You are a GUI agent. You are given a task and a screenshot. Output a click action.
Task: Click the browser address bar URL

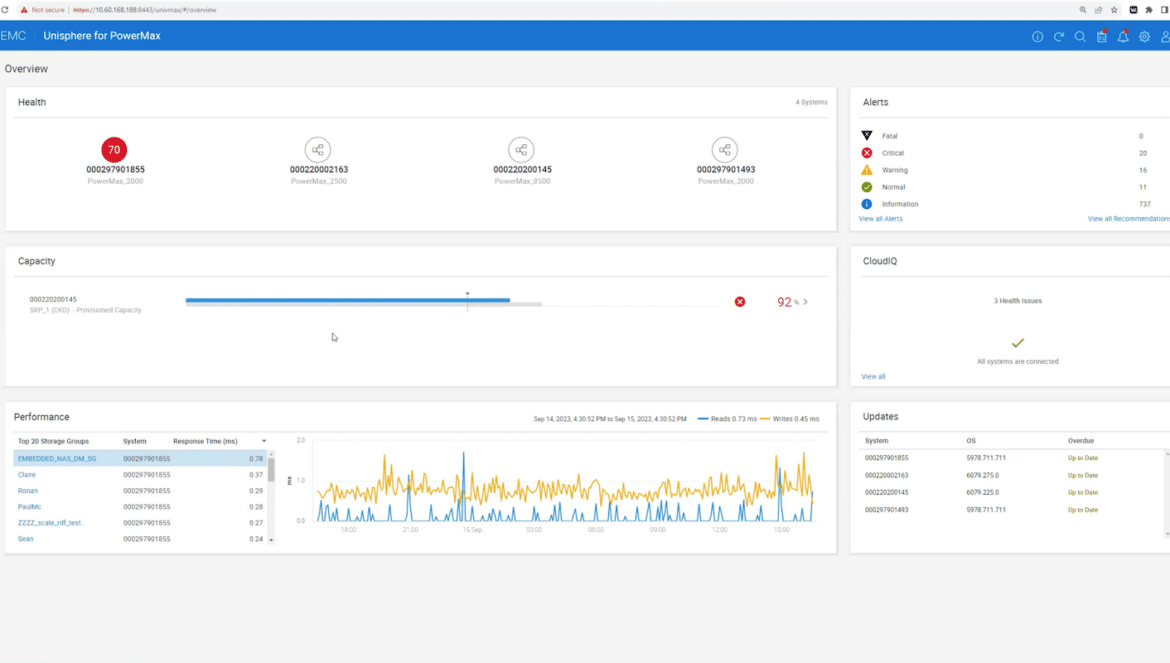[145, 10]
